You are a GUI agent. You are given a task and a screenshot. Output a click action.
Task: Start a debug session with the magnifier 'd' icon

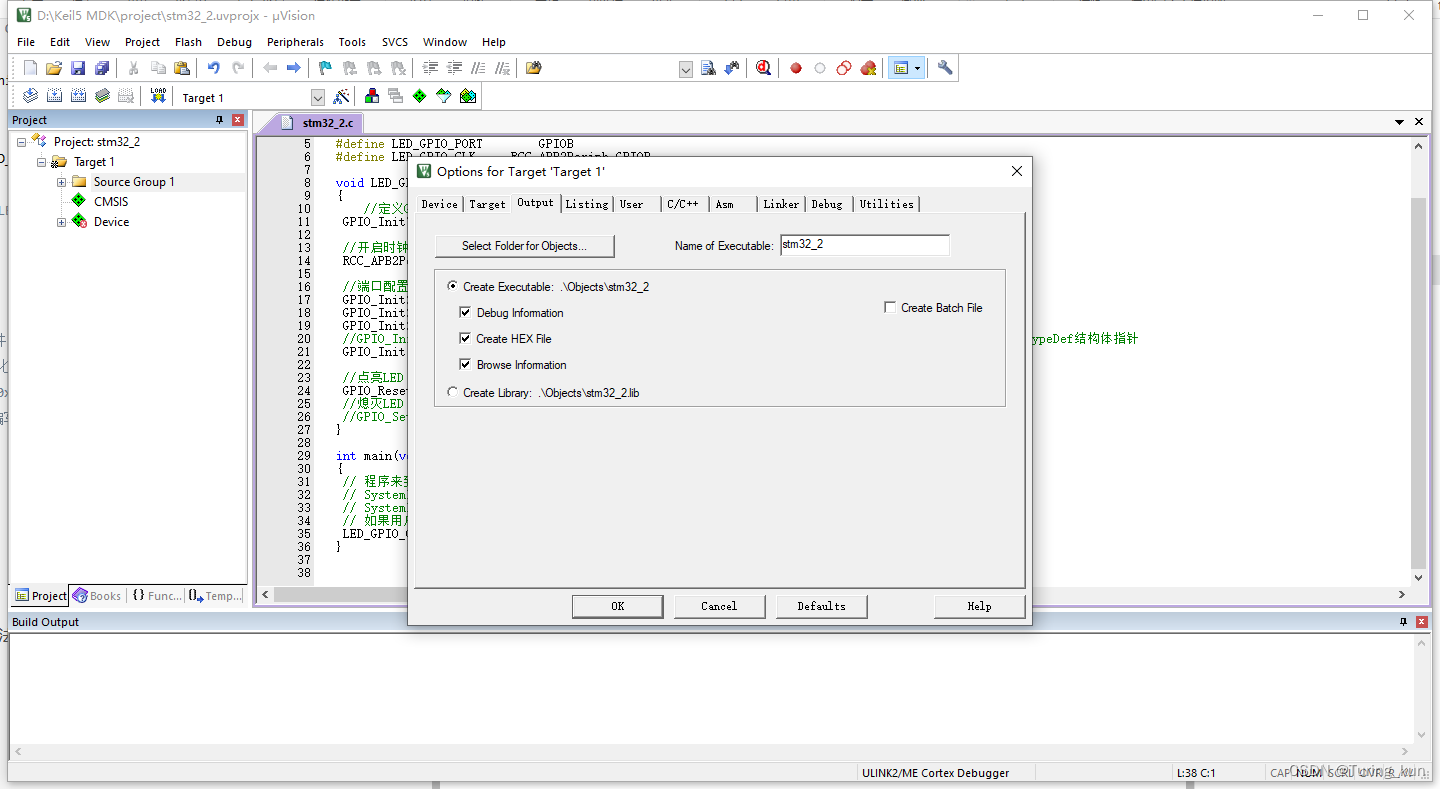pos(764,68)
